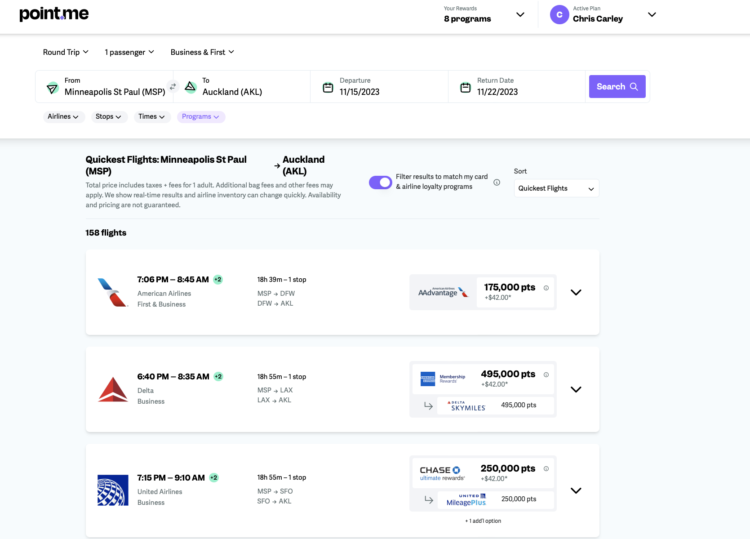Click the Chase Ultimate Rewards logo
Screen dimensions: 750x539
[442, 473]
